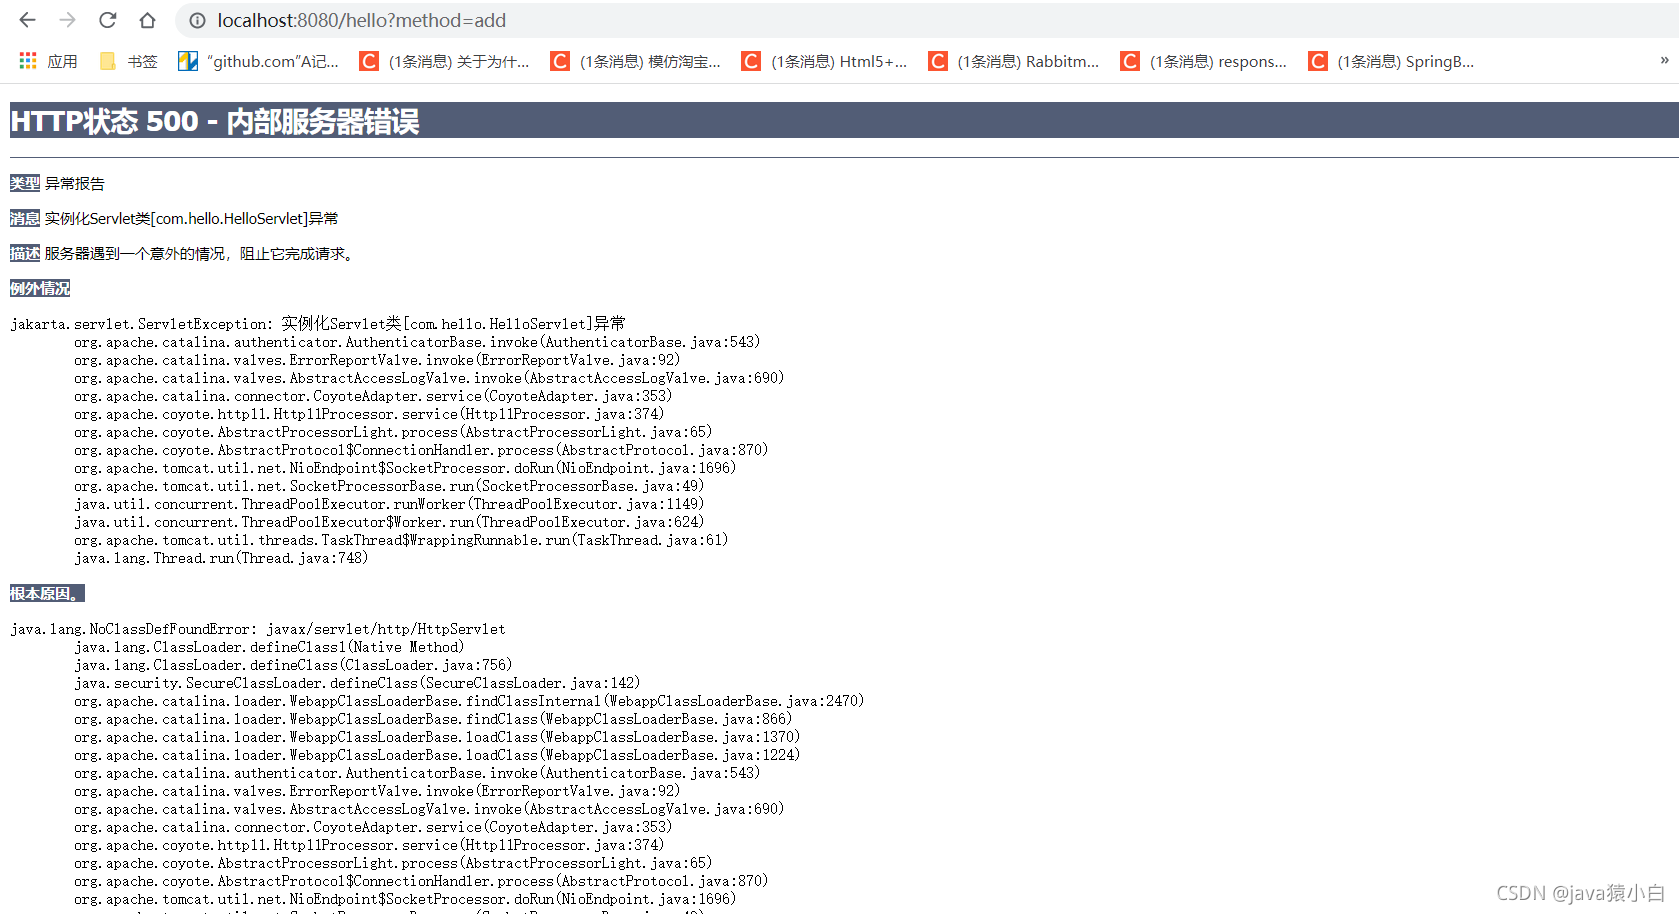Open the 书签 bookmarks folder
Viewport: 1679px width, 914px height.
click(128, 61)
